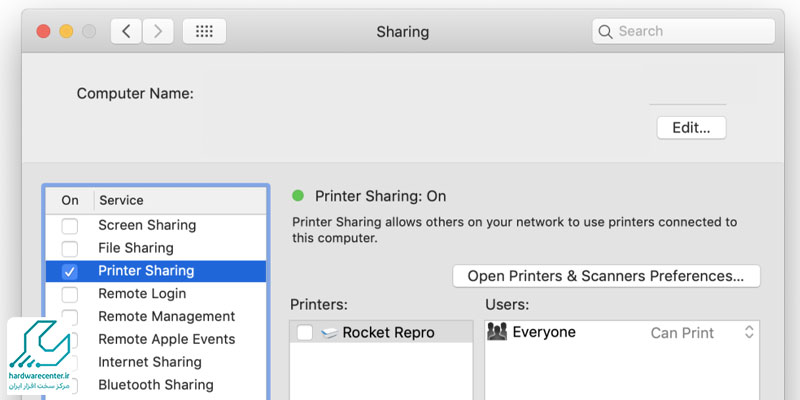800x400 pixels.
Task: Select the File Sharing service row
Action: [156, 248]
